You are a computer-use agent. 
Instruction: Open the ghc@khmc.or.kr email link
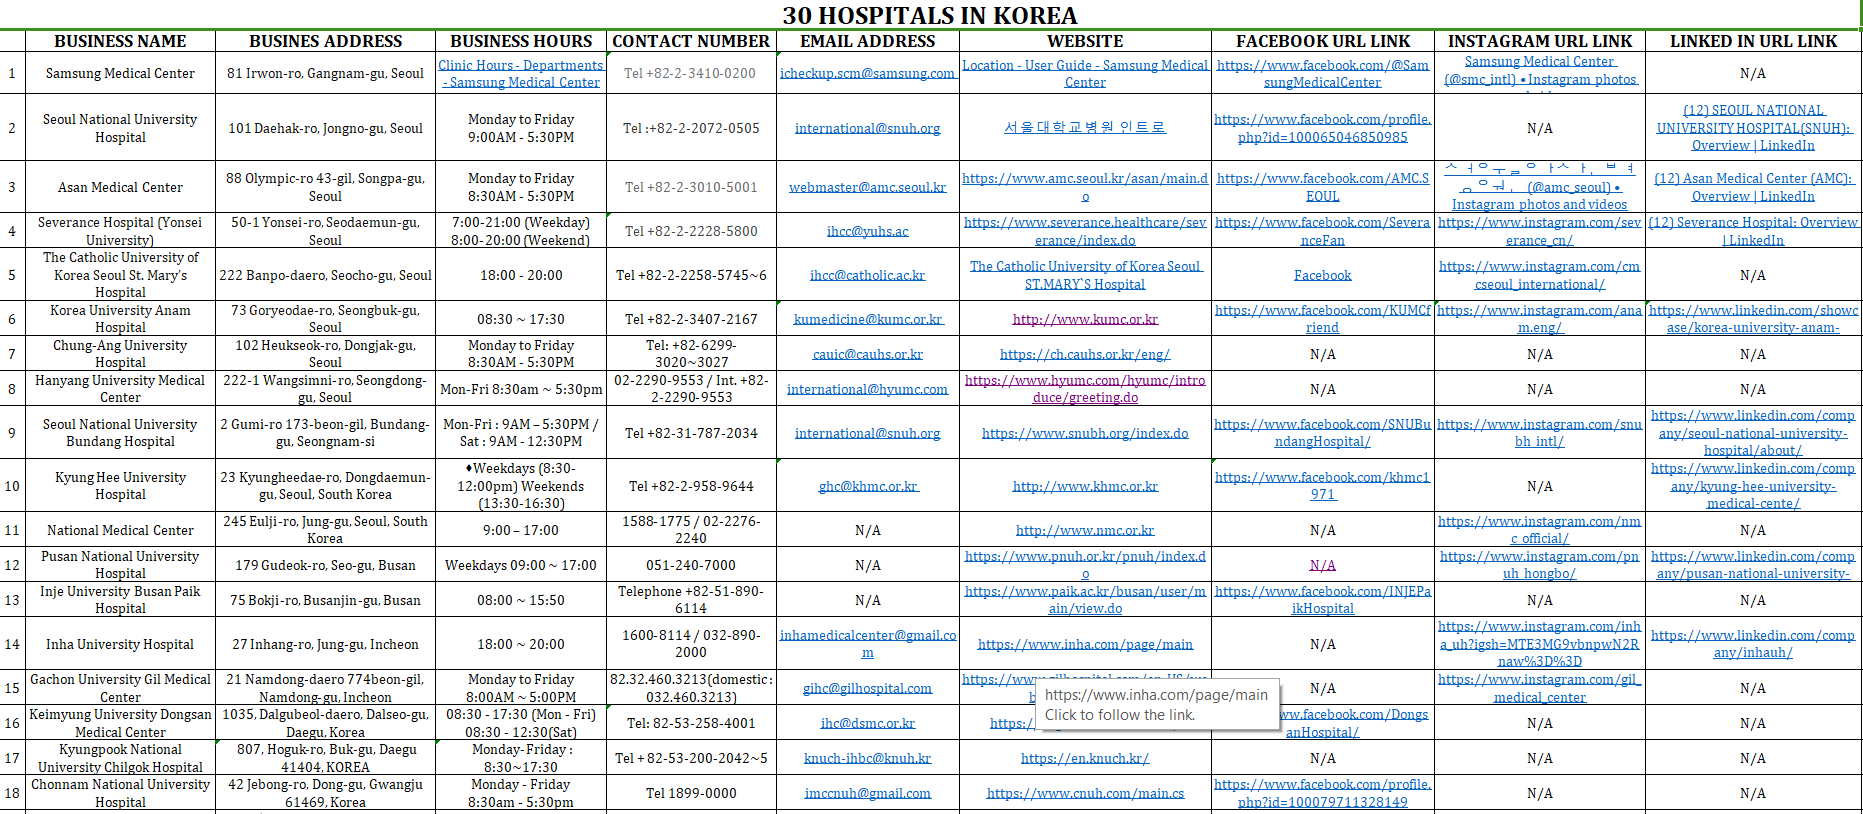pyautogui.click(x=867, y=486)
